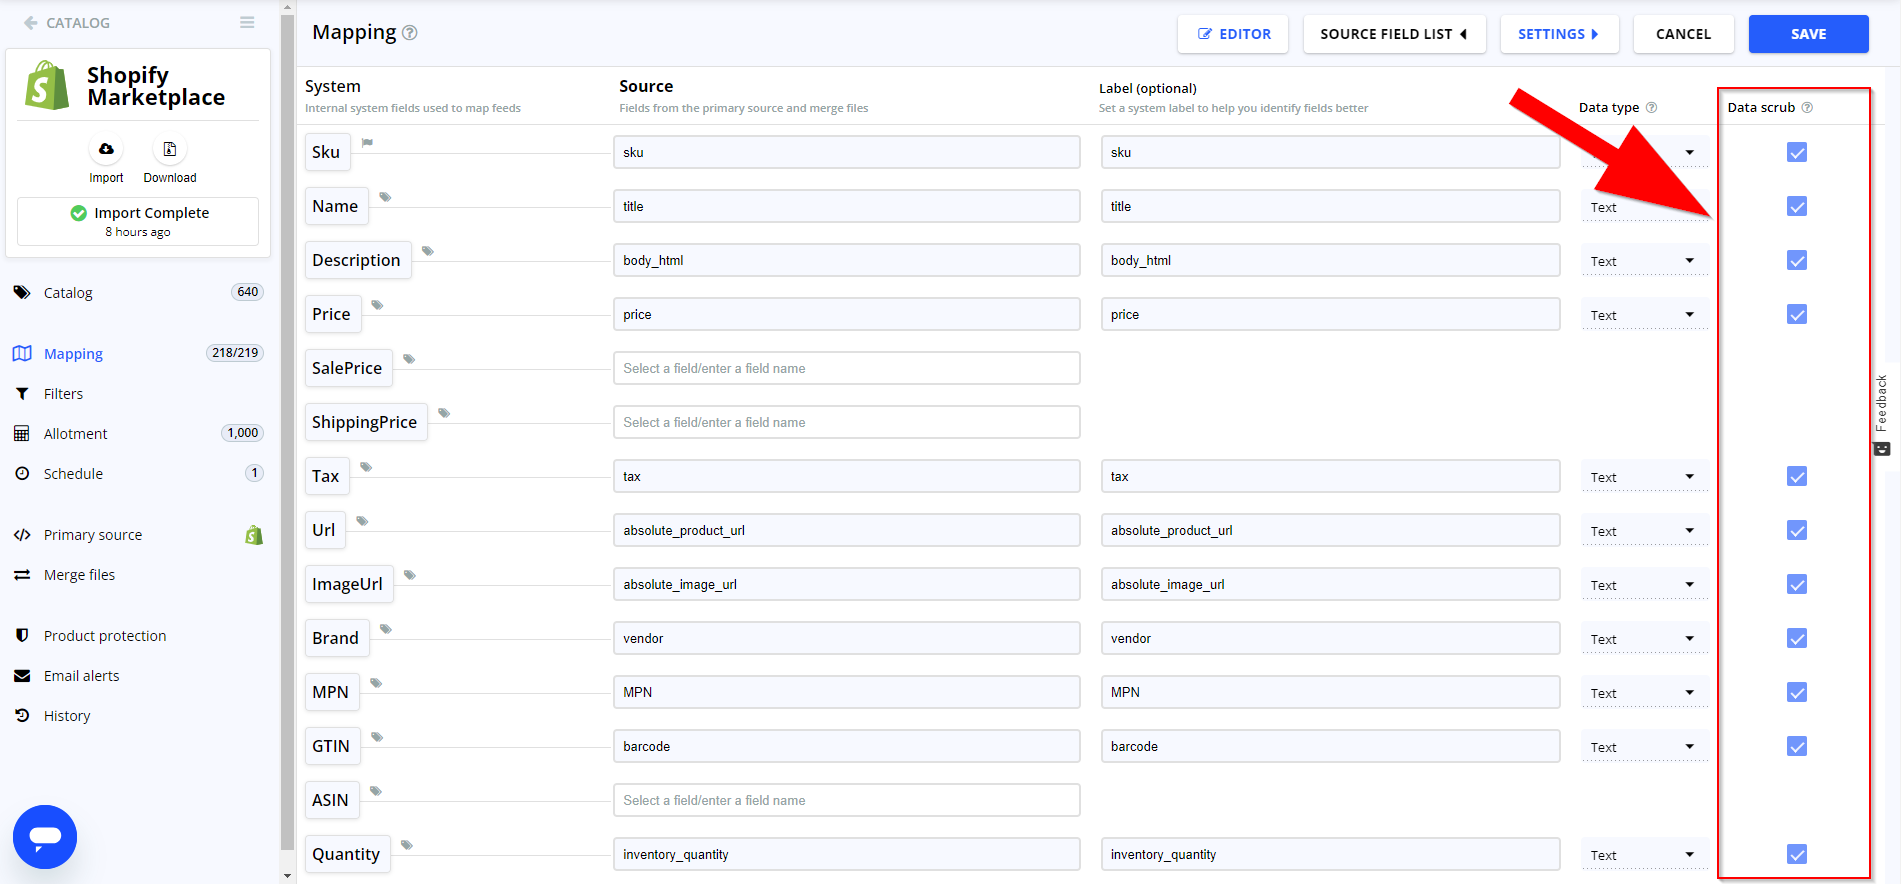
Task: Open Data type dropdown for Price row
Action: [x=1644, y=315]
